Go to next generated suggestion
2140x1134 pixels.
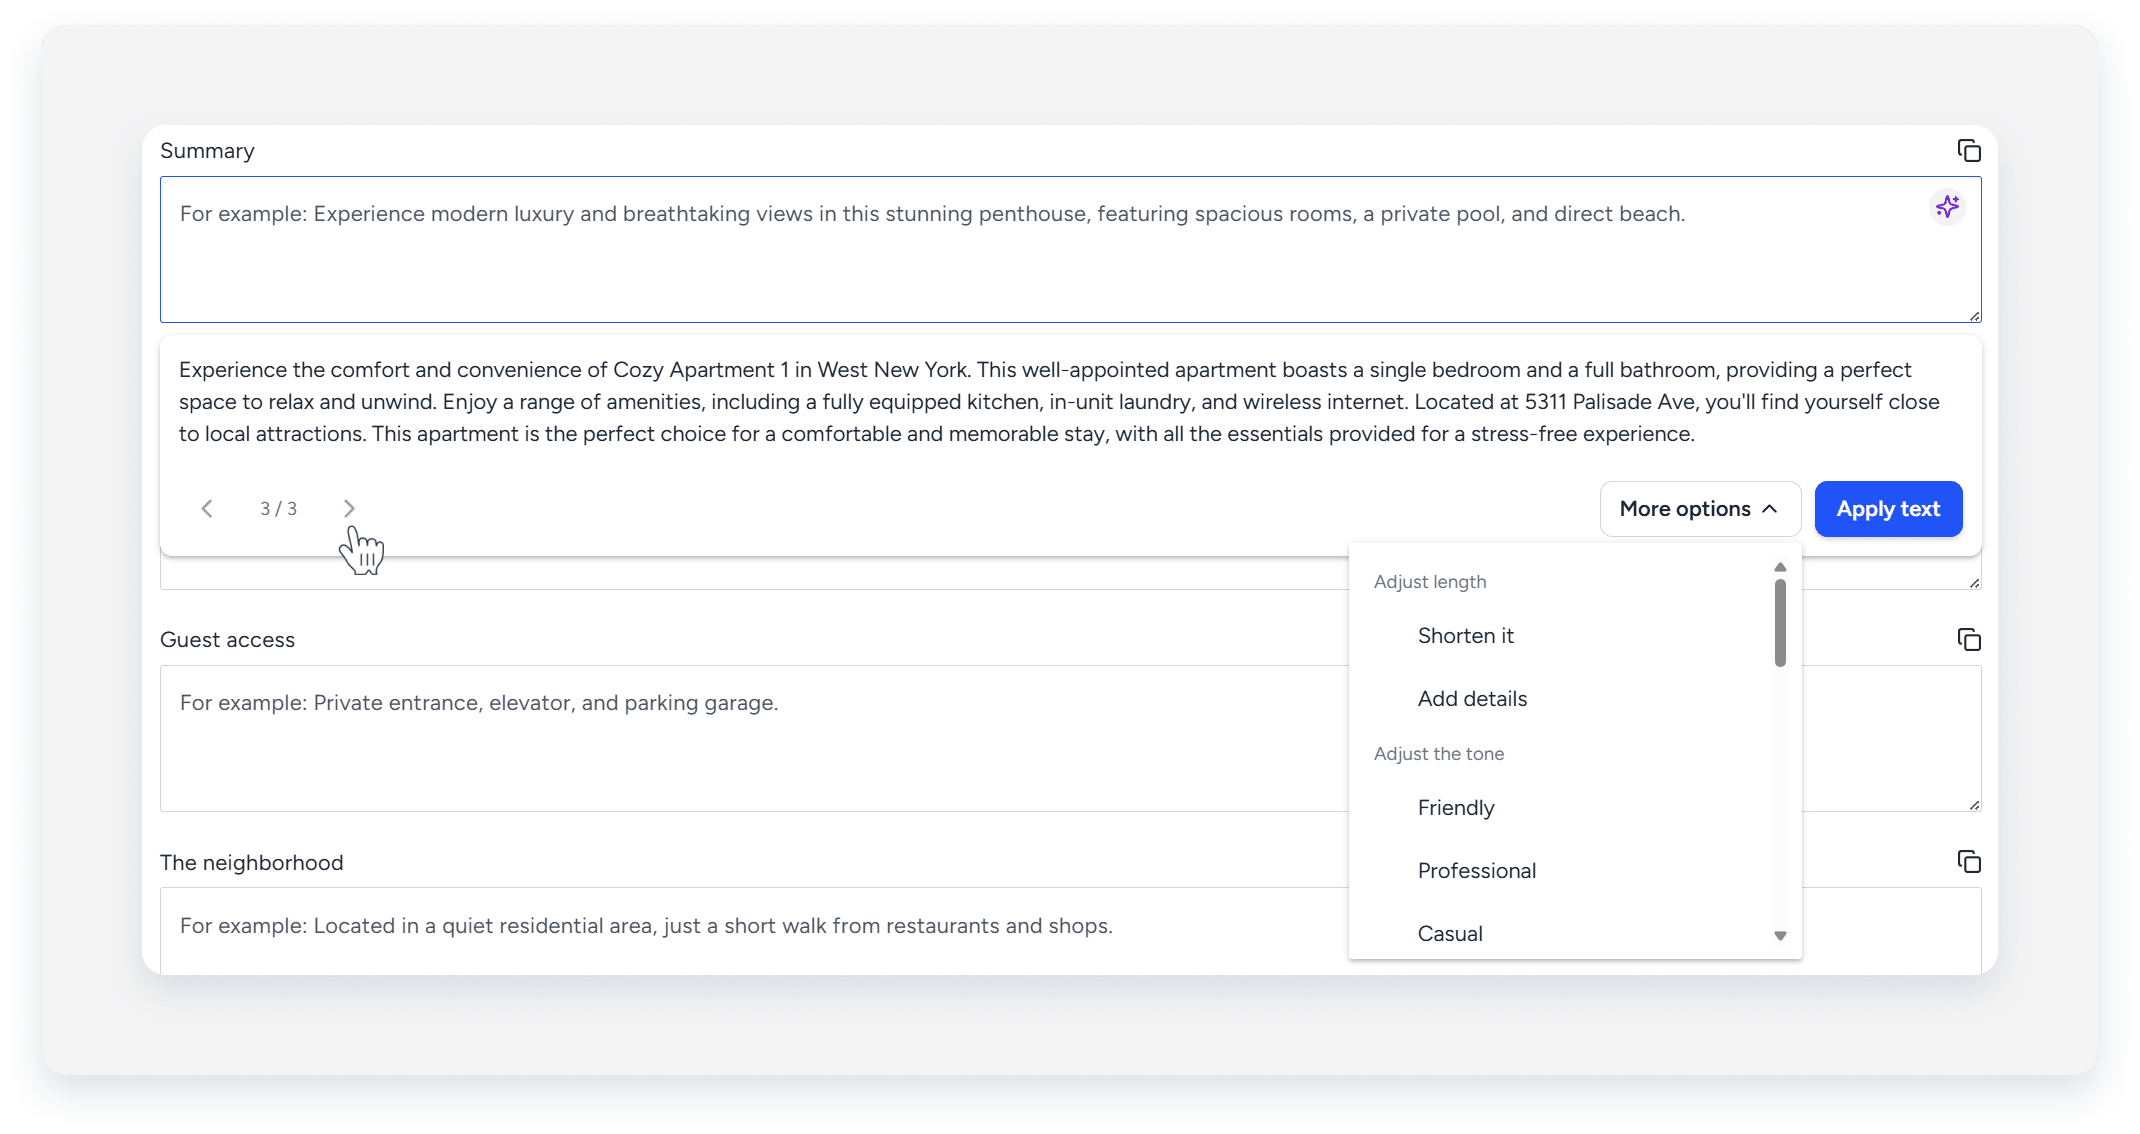click(349, 509)
